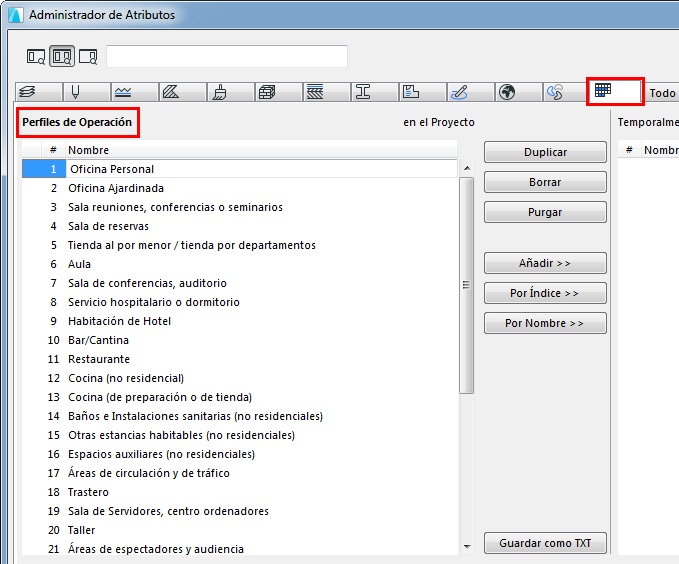Click # header in Temporalmente list
The height and width of the screenshot is (564, 679).
[x=629, y=150]
